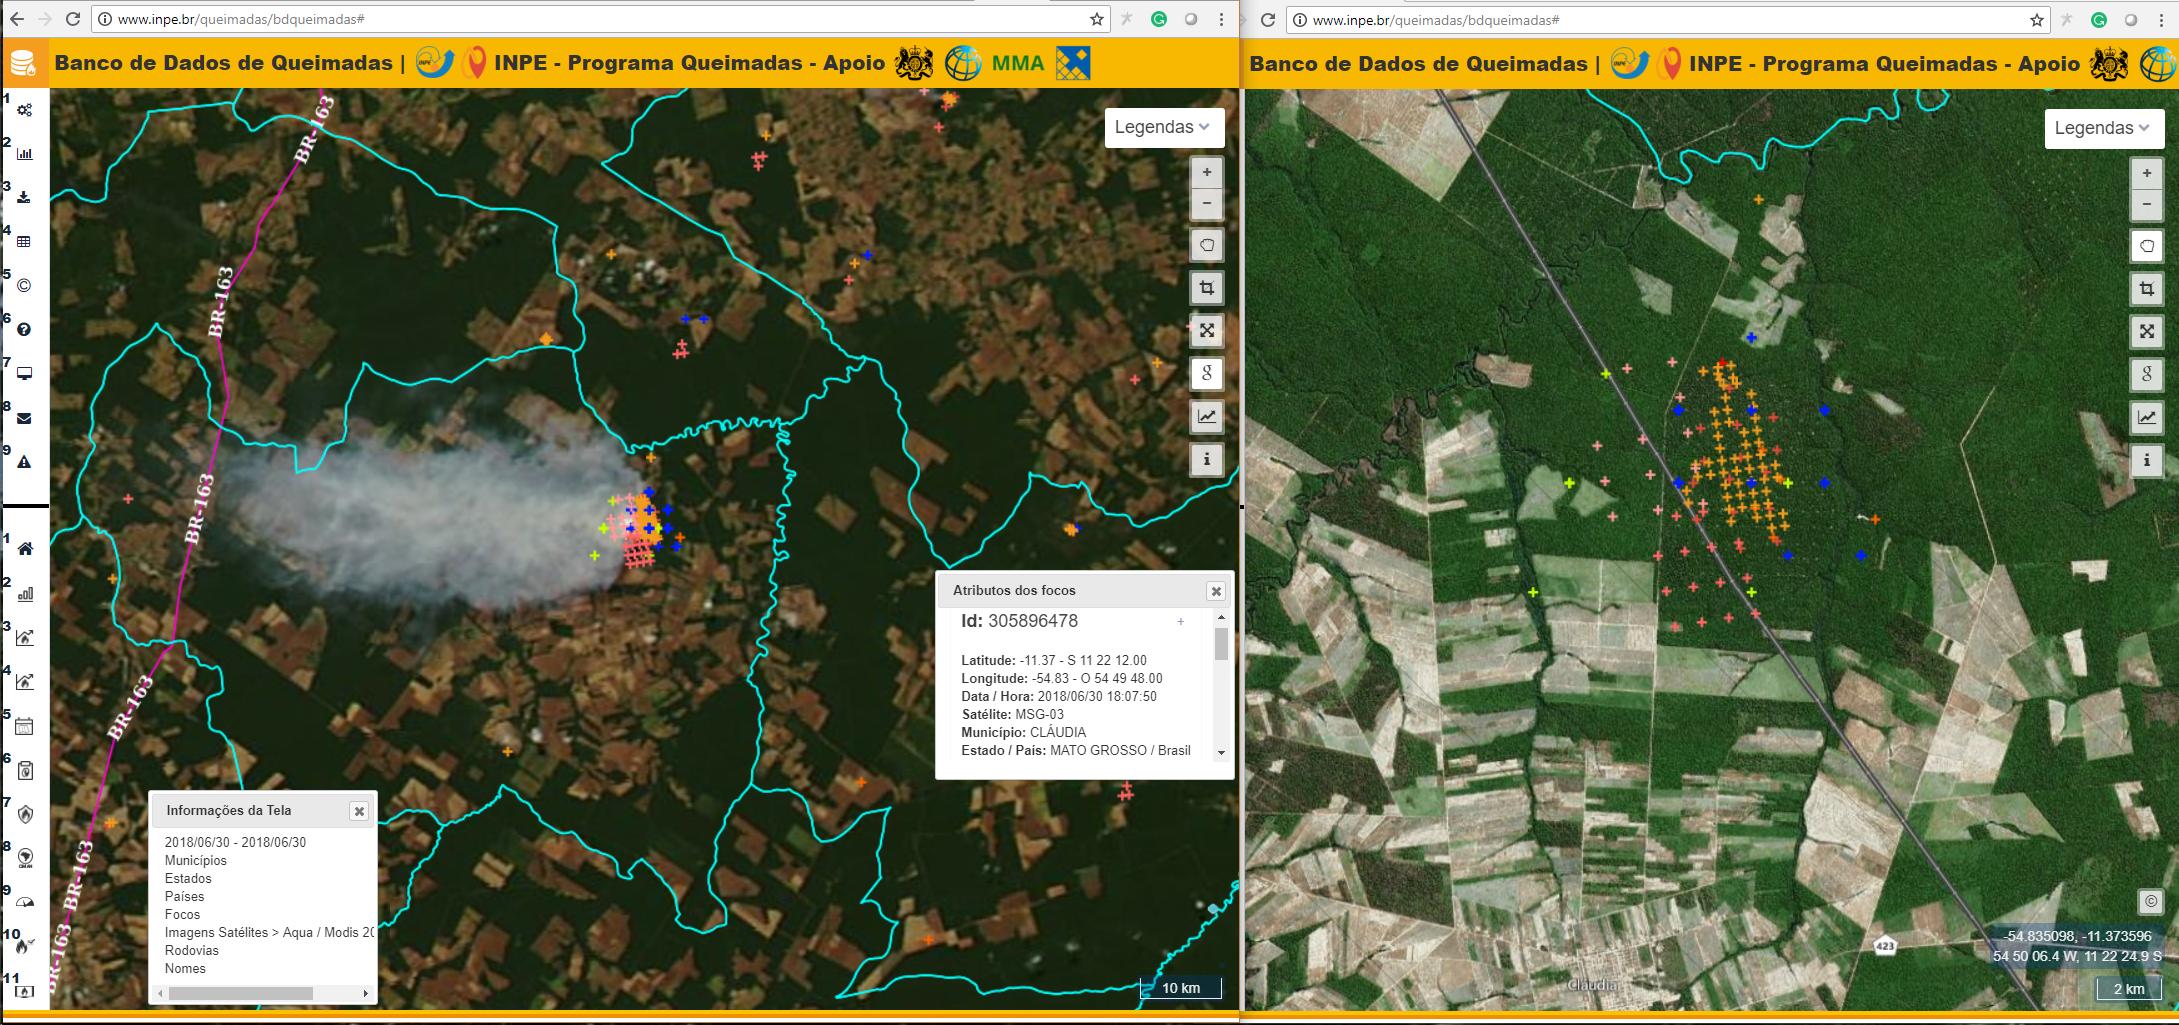Expand the Legendas dropdown on right map
2179x1025 pixels.
pos(2103,128)
